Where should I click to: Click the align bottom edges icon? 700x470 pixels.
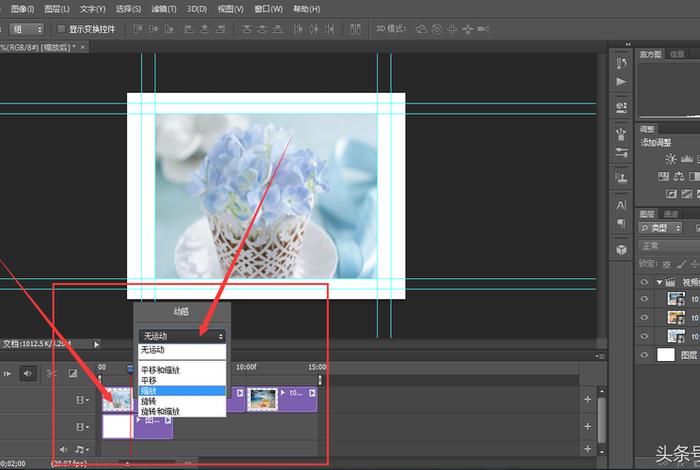(169, 29)
